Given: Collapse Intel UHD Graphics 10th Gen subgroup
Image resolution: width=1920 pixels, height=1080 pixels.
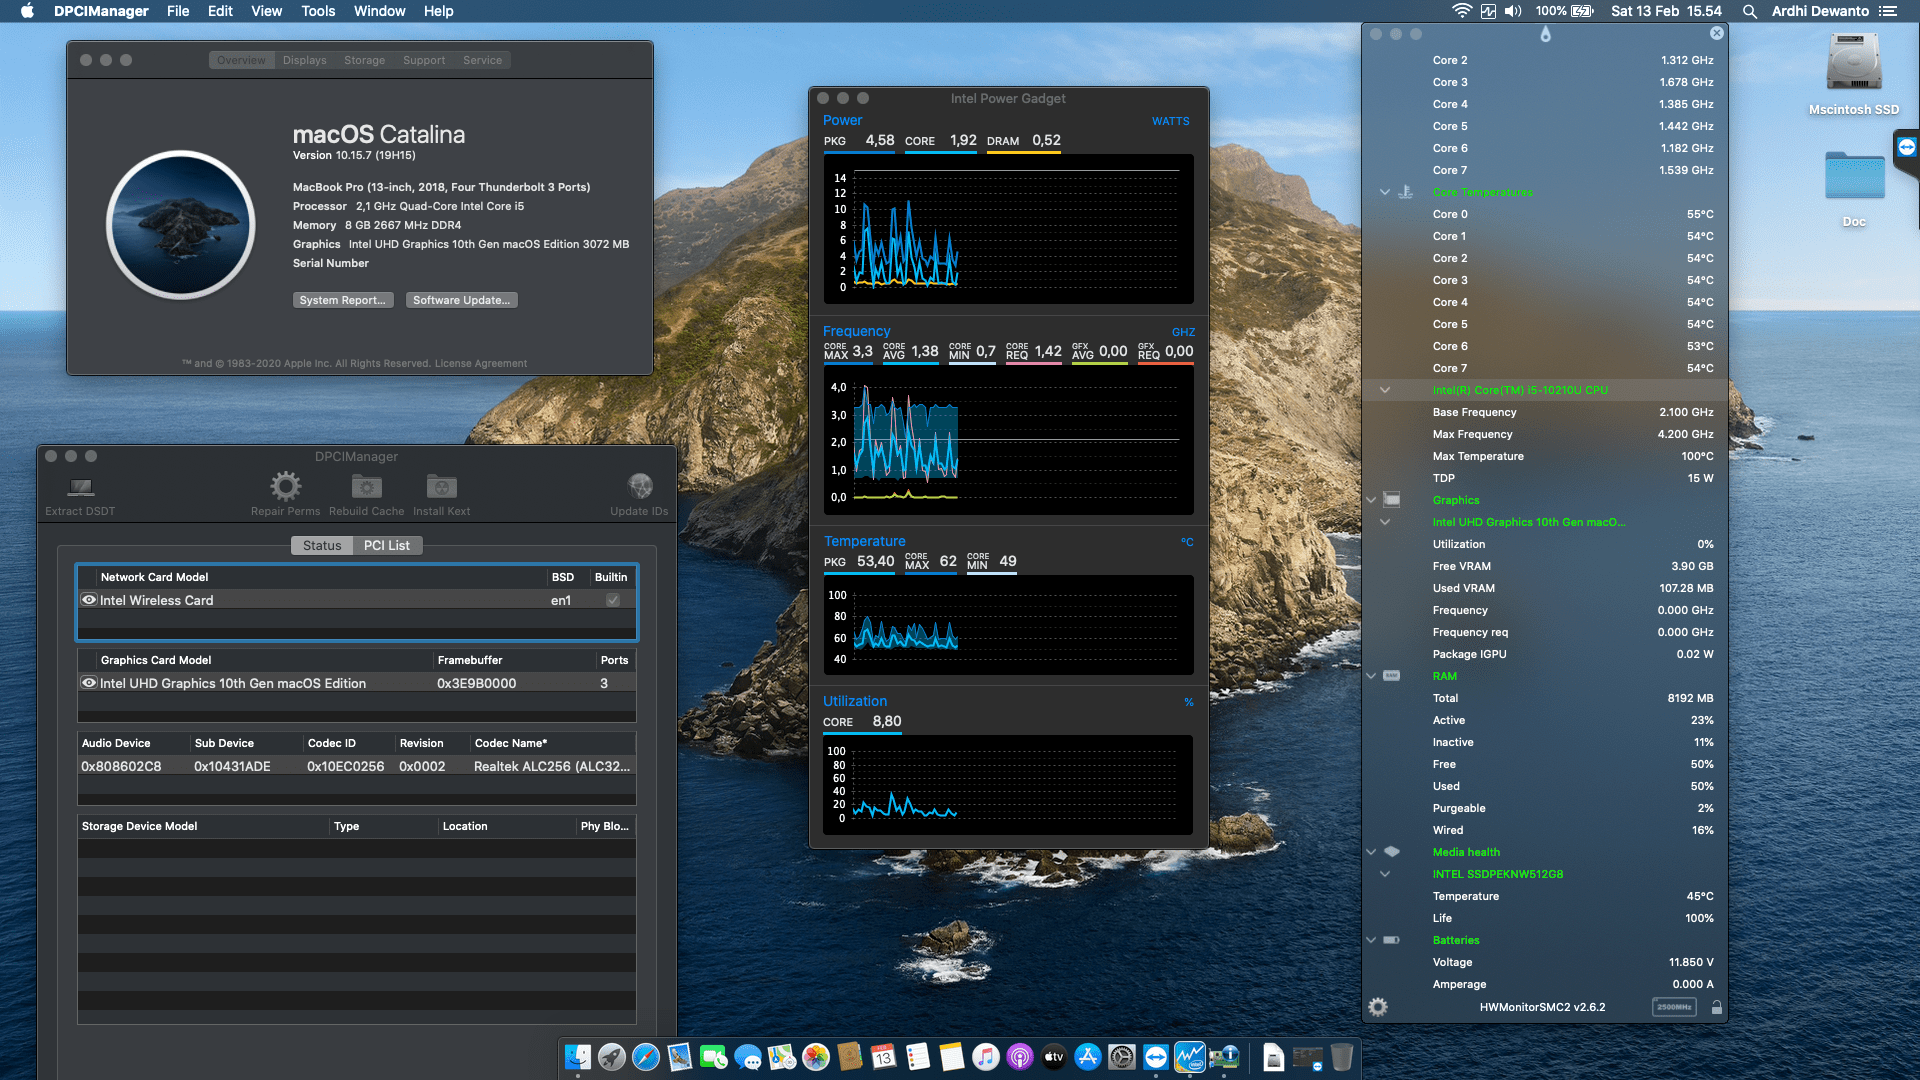Looking at the screenshot, I should pos(1385,522).
